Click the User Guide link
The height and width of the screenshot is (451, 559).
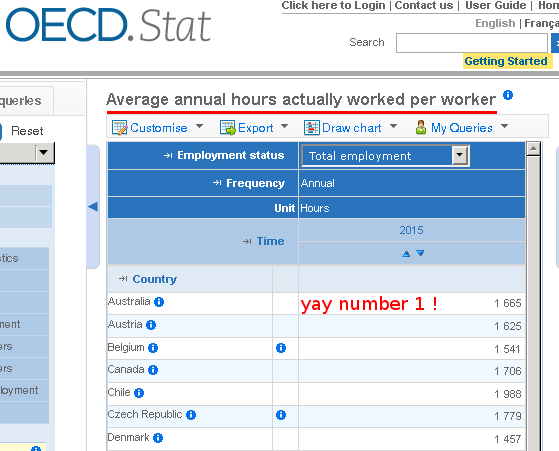coord(496,5)
